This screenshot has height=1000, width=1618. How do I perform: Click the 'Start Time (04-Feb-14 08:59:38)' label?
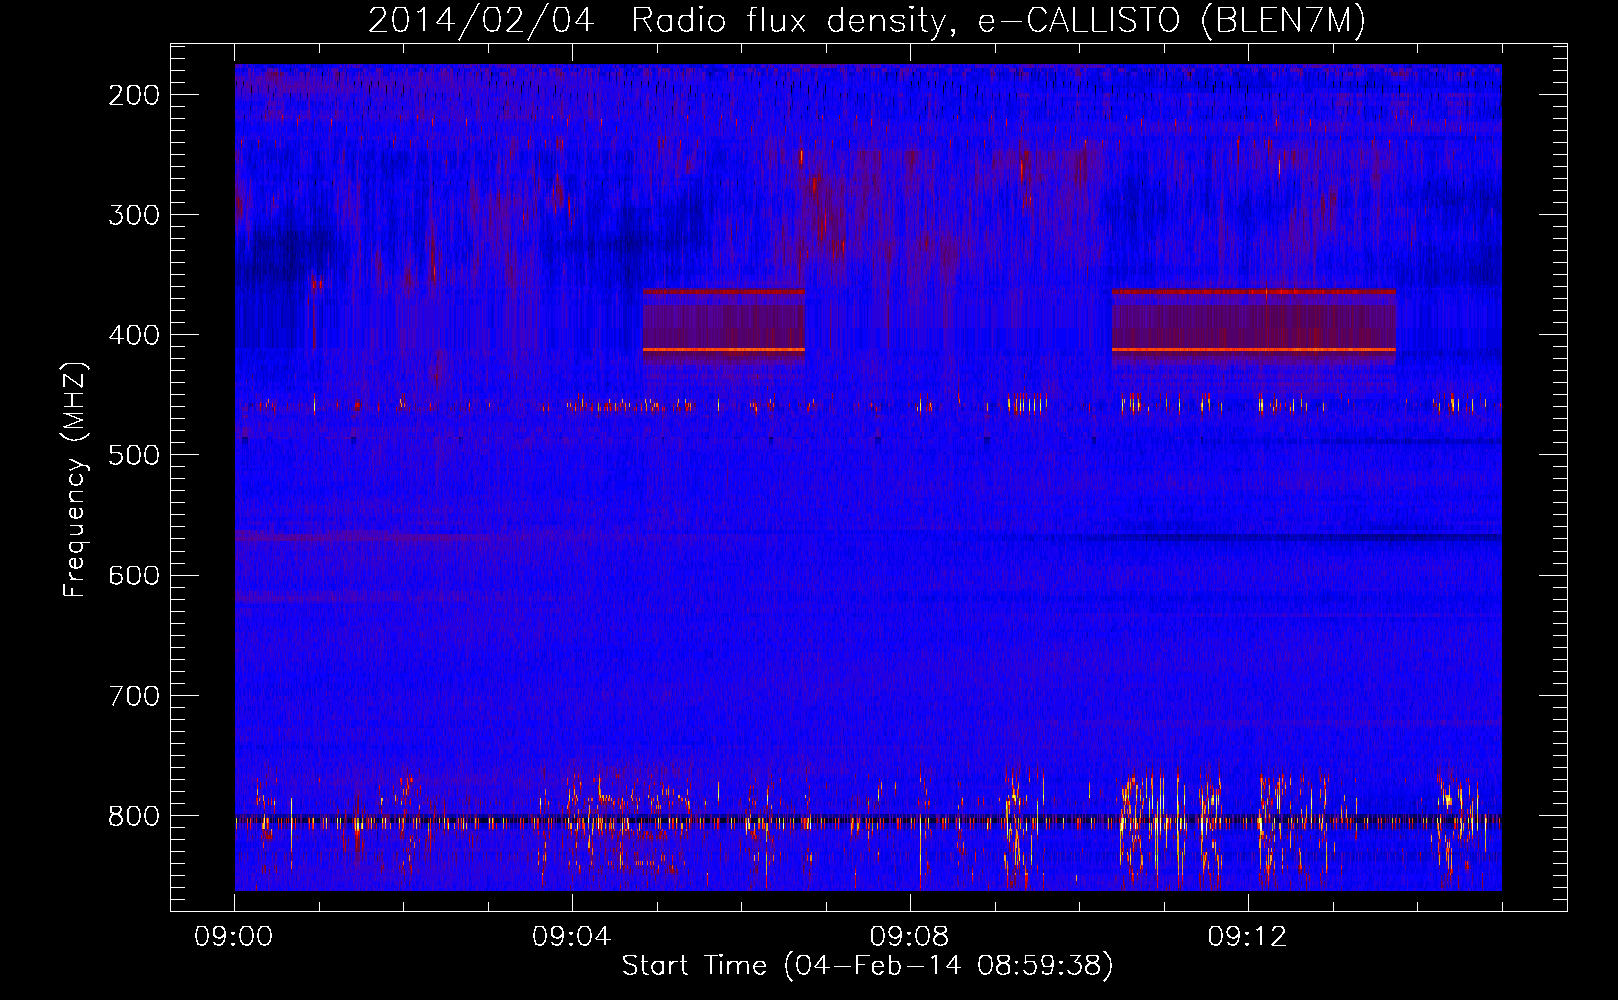pyautogui.click(x=867, y=966)
